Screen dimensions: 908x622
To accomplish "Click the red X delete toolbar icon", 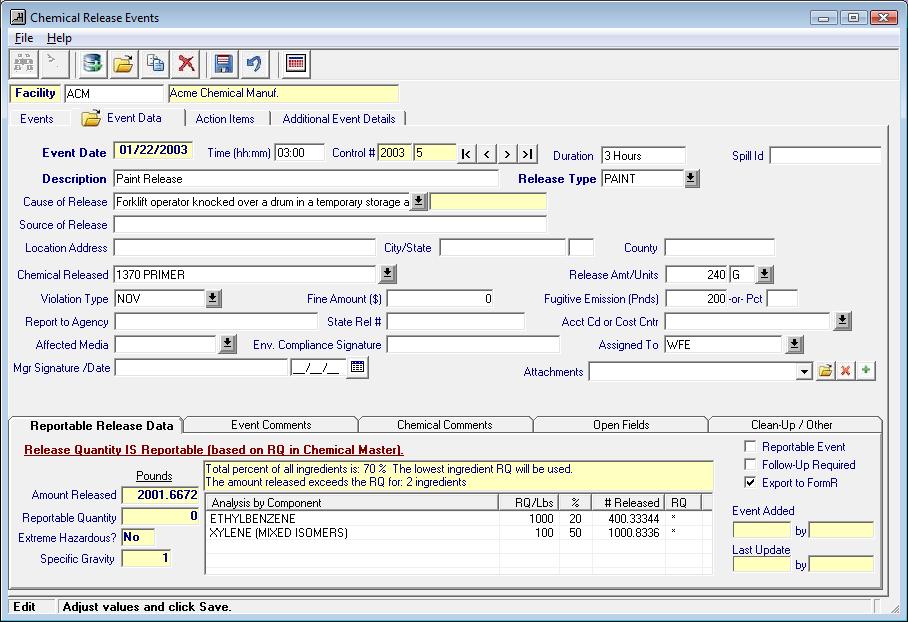I will (x=186, y=63).
